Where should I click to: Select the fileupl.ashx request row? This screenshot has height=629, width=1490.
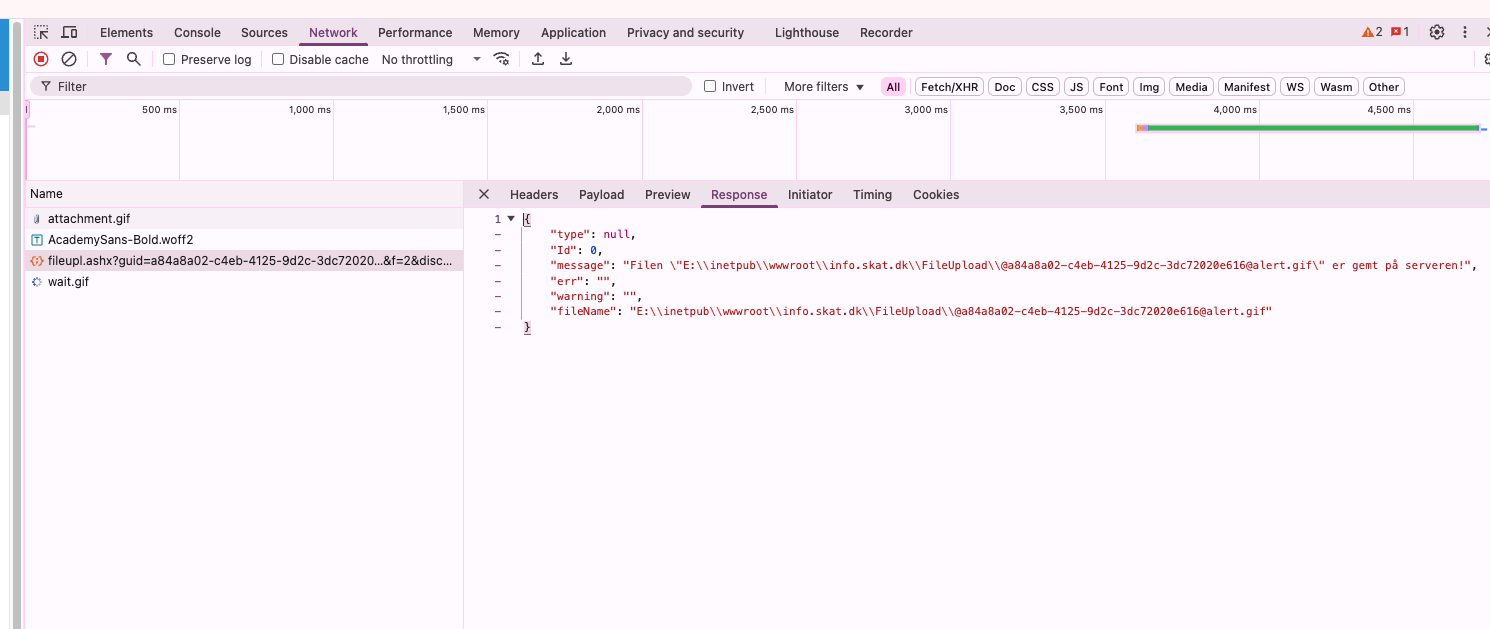(244, 261)
